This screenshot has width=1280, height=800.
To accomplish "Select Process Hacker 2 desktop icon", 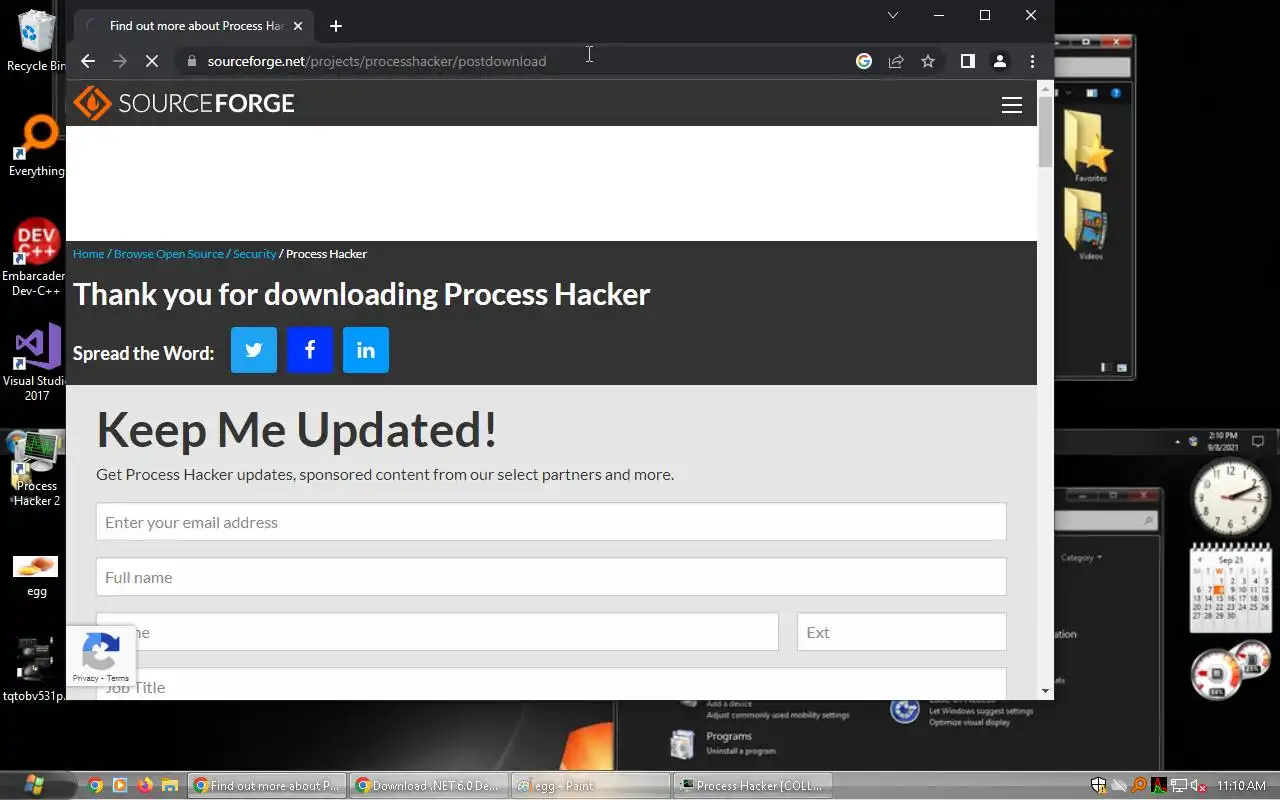I will click(36, 470).
